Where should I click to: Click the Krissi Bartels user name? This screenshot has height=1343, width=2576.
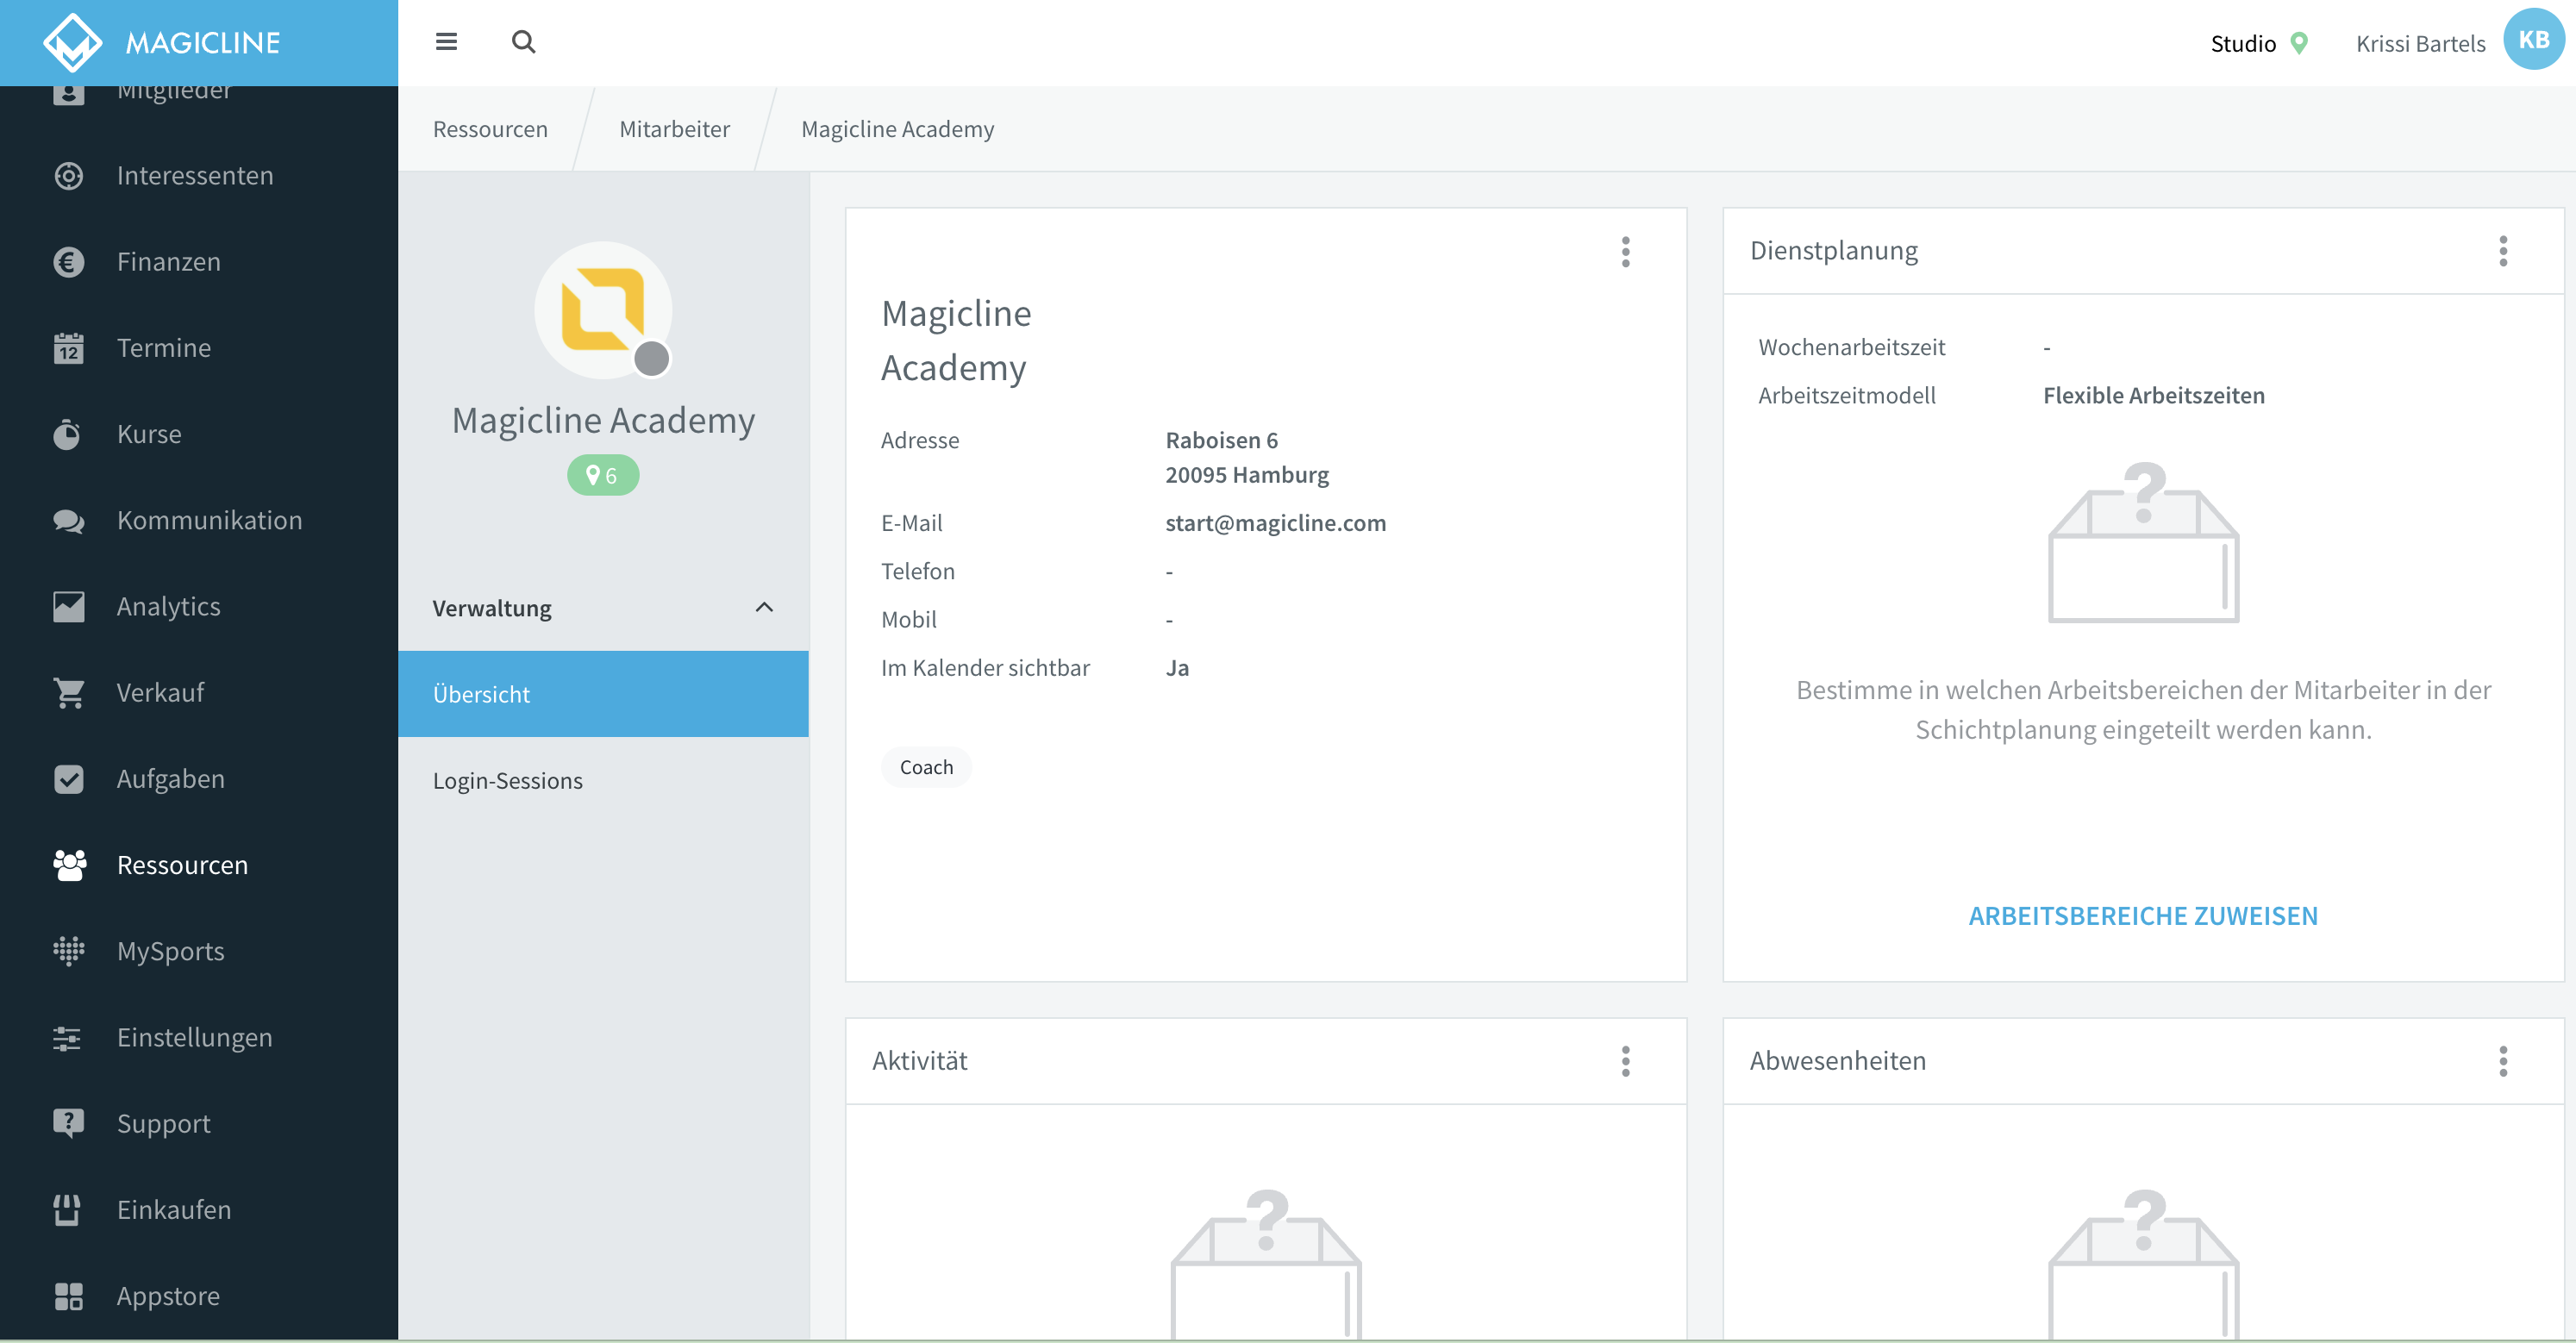(2420, 43)
